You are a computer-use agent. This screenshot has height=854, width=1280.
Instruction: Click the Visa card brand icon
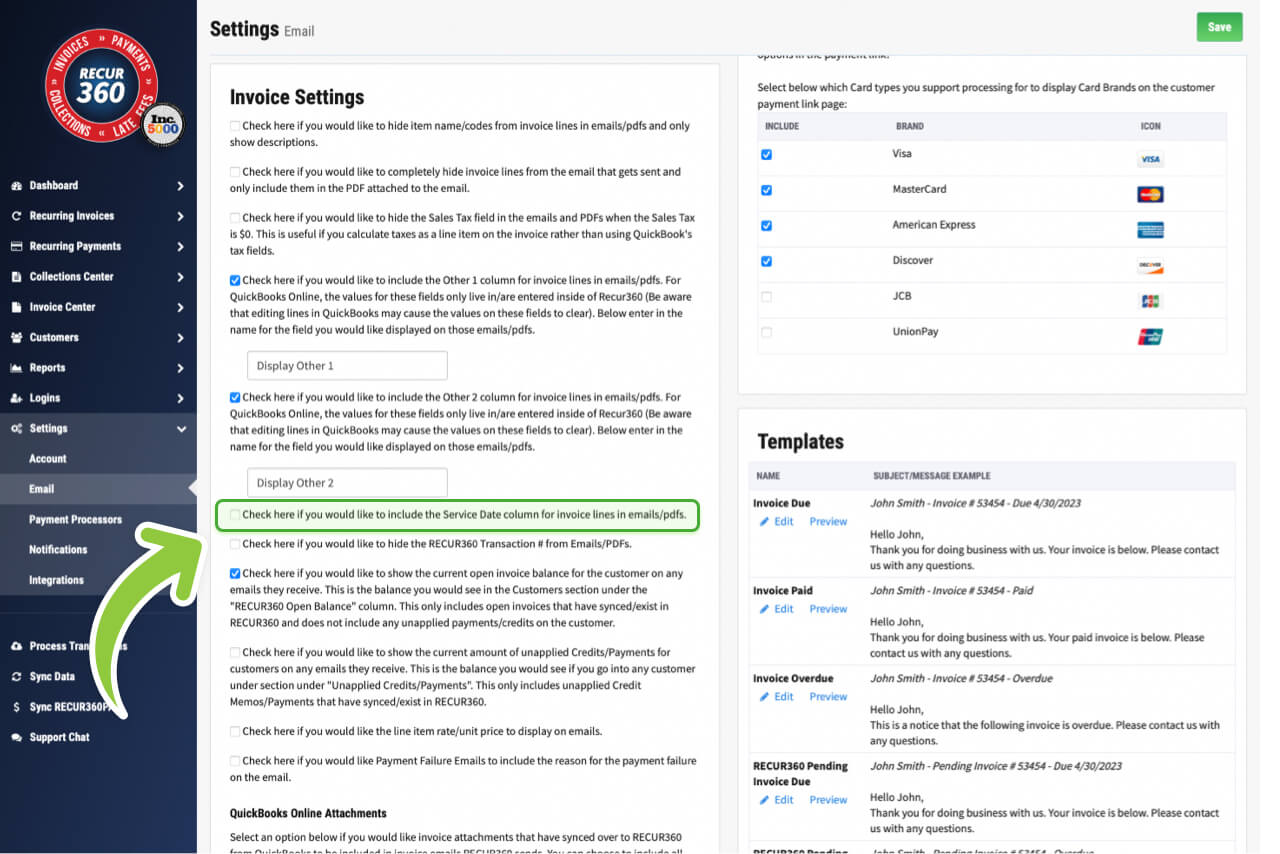tap(1150, 160)
